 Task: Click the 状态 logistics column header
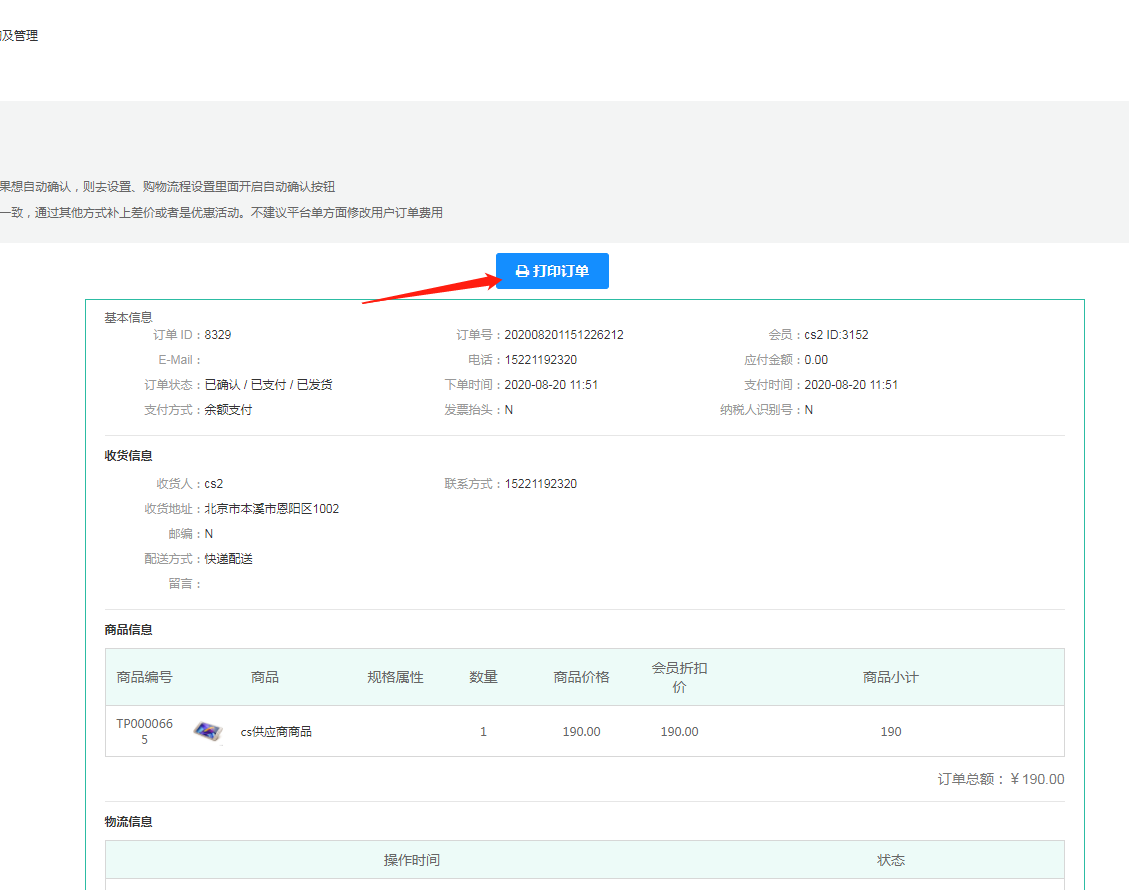[890, 860]
